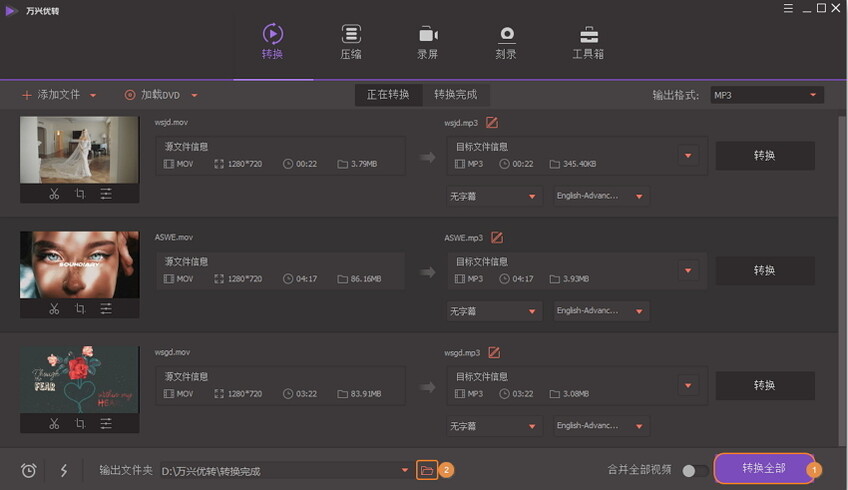Switch to the 压缩 (Compress) tab
This screenshot has height=490, width=848.
pos(351,41)
